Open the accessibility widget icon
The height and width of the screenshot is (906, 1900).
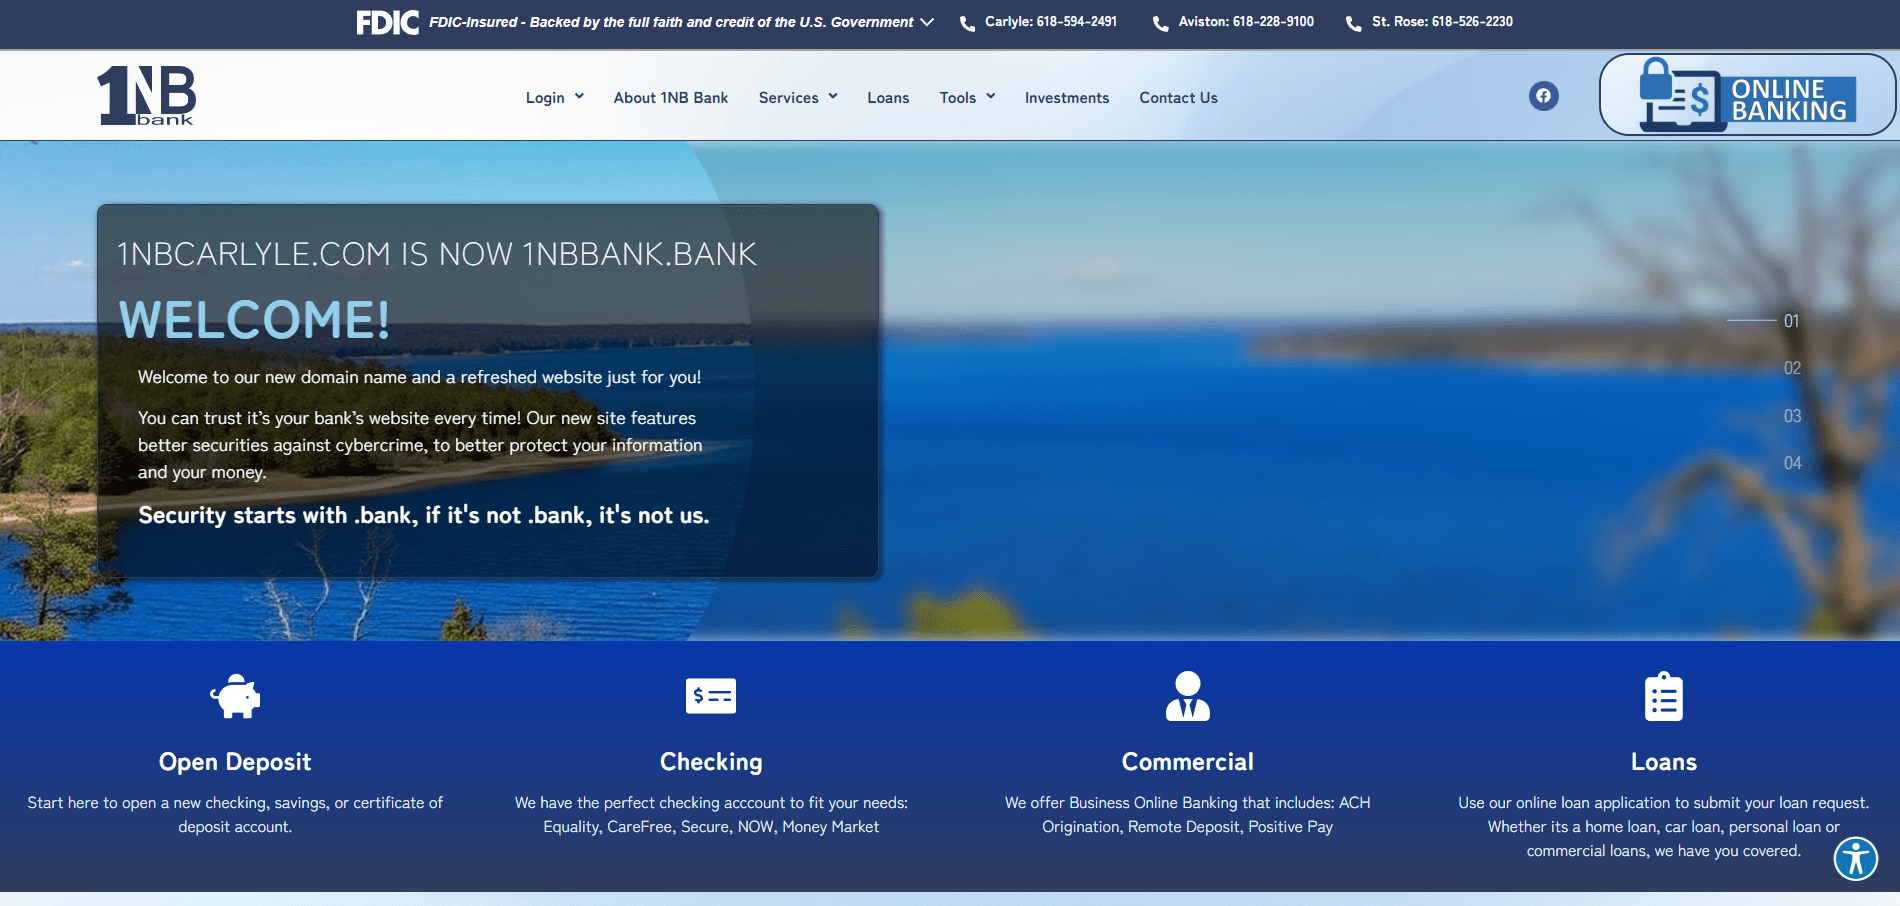(x=1855, y=858)
